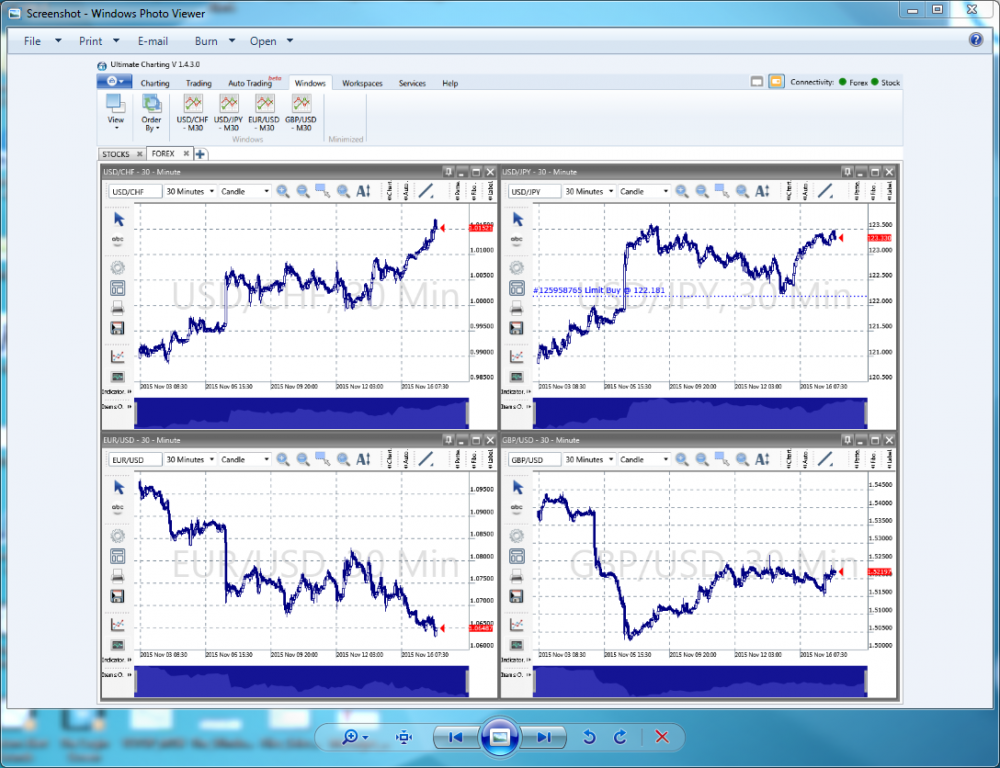The height and width of the screenshot is (768, 1000).
Task: Open Photo Viewer Print menu
Action: click(90, 41)
